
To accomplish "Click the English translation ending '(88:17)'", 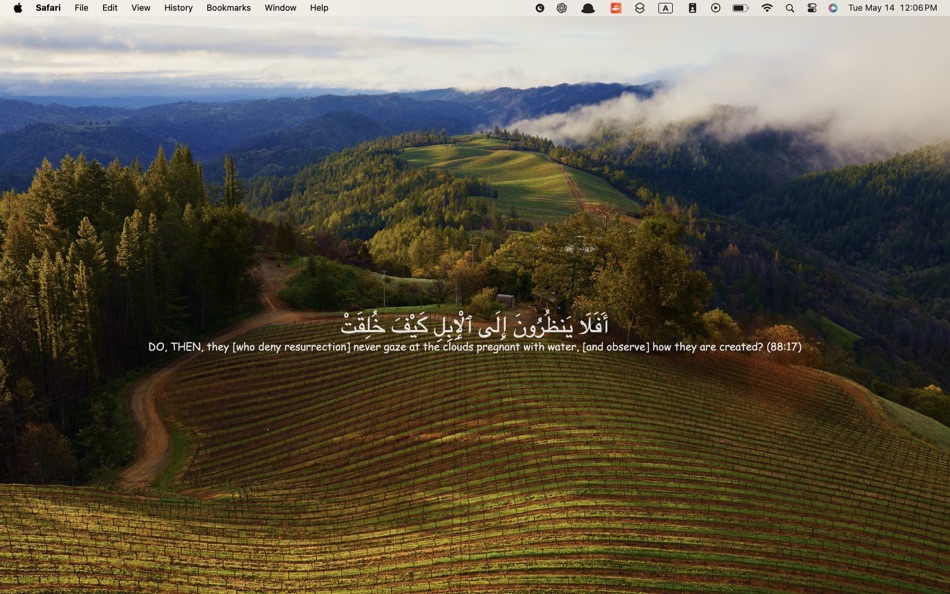I will click(475, 347).
